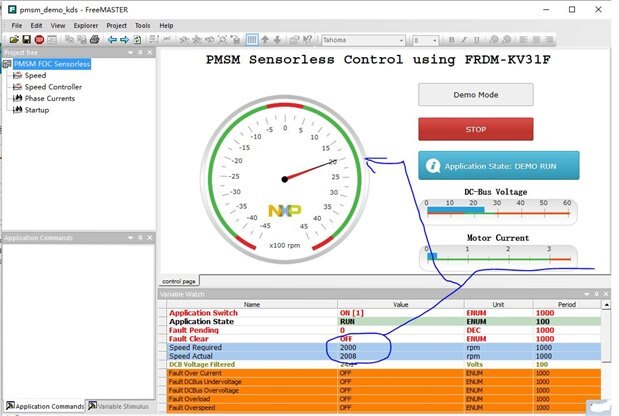This screenshot has height=416, width=619.
Task: Align text right in toolbar
Action: (549, 39)
